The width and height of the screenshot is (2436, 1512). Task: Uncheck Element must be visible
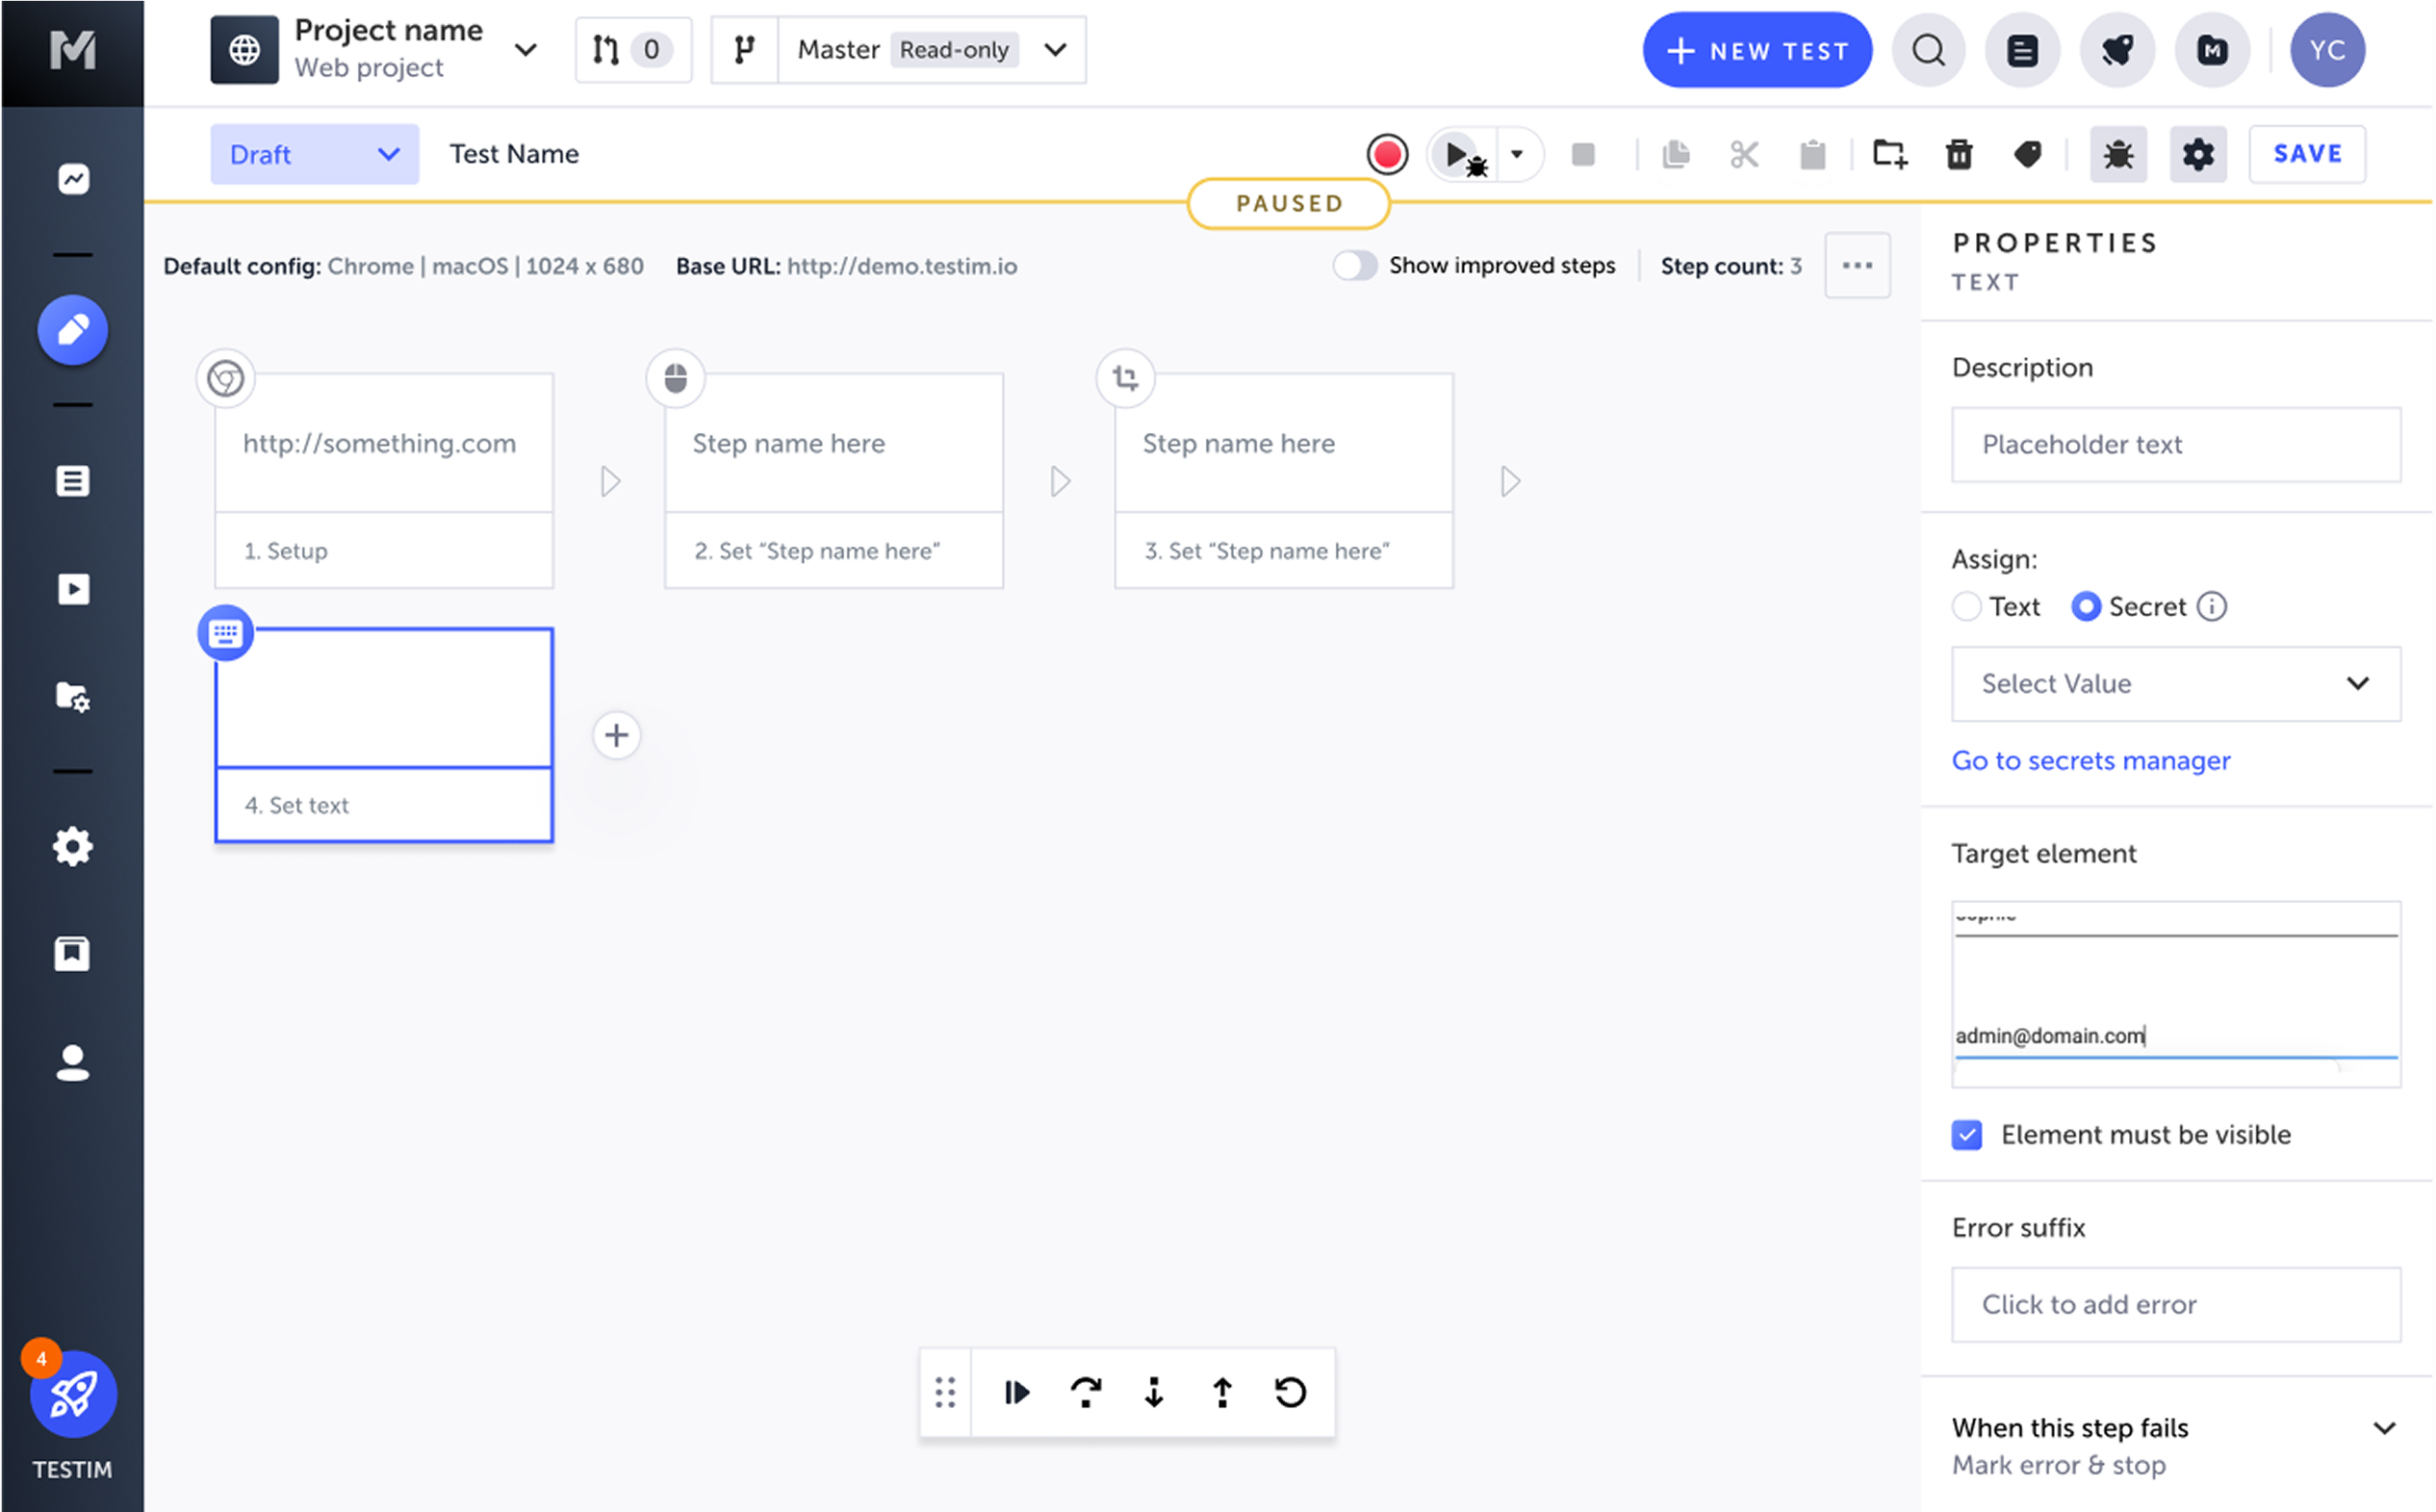pyautogui.click(x=1968, y=1136)
